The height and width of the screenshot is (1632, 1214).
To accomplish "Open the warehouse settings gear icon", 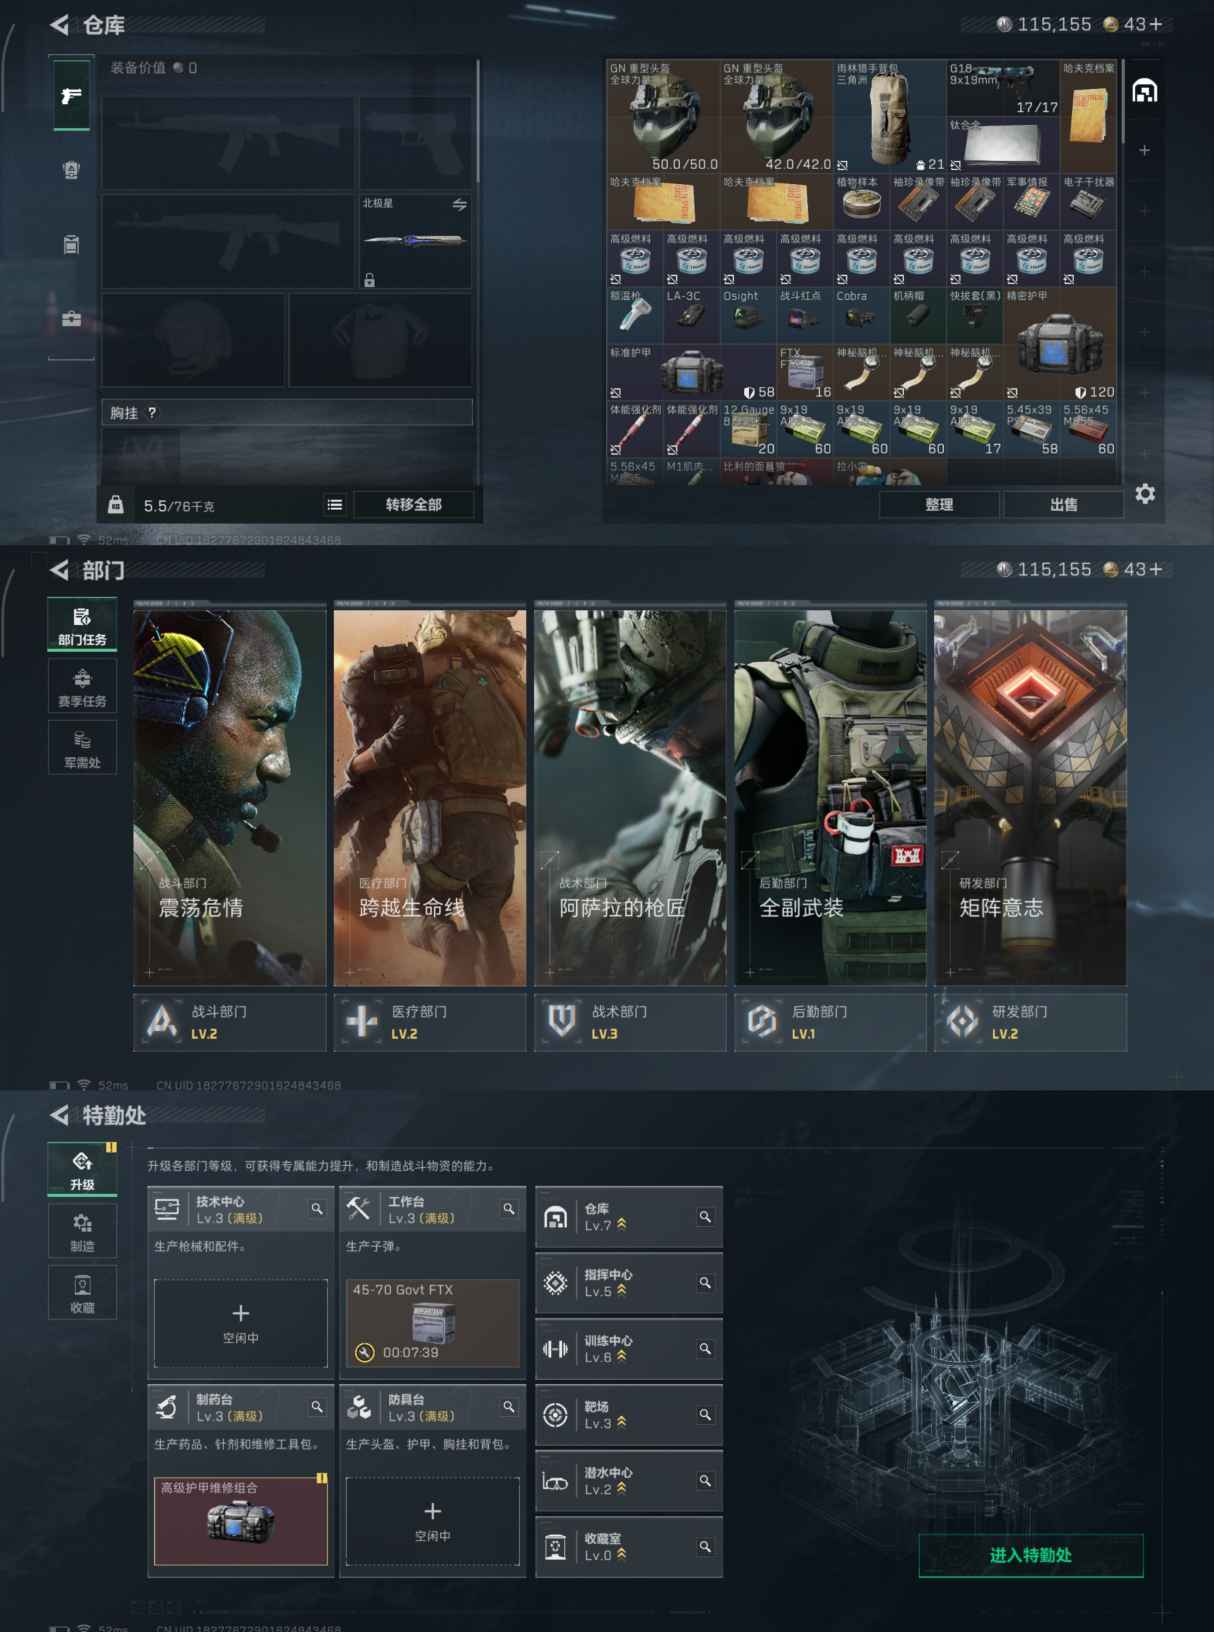I will [1145, 494].
